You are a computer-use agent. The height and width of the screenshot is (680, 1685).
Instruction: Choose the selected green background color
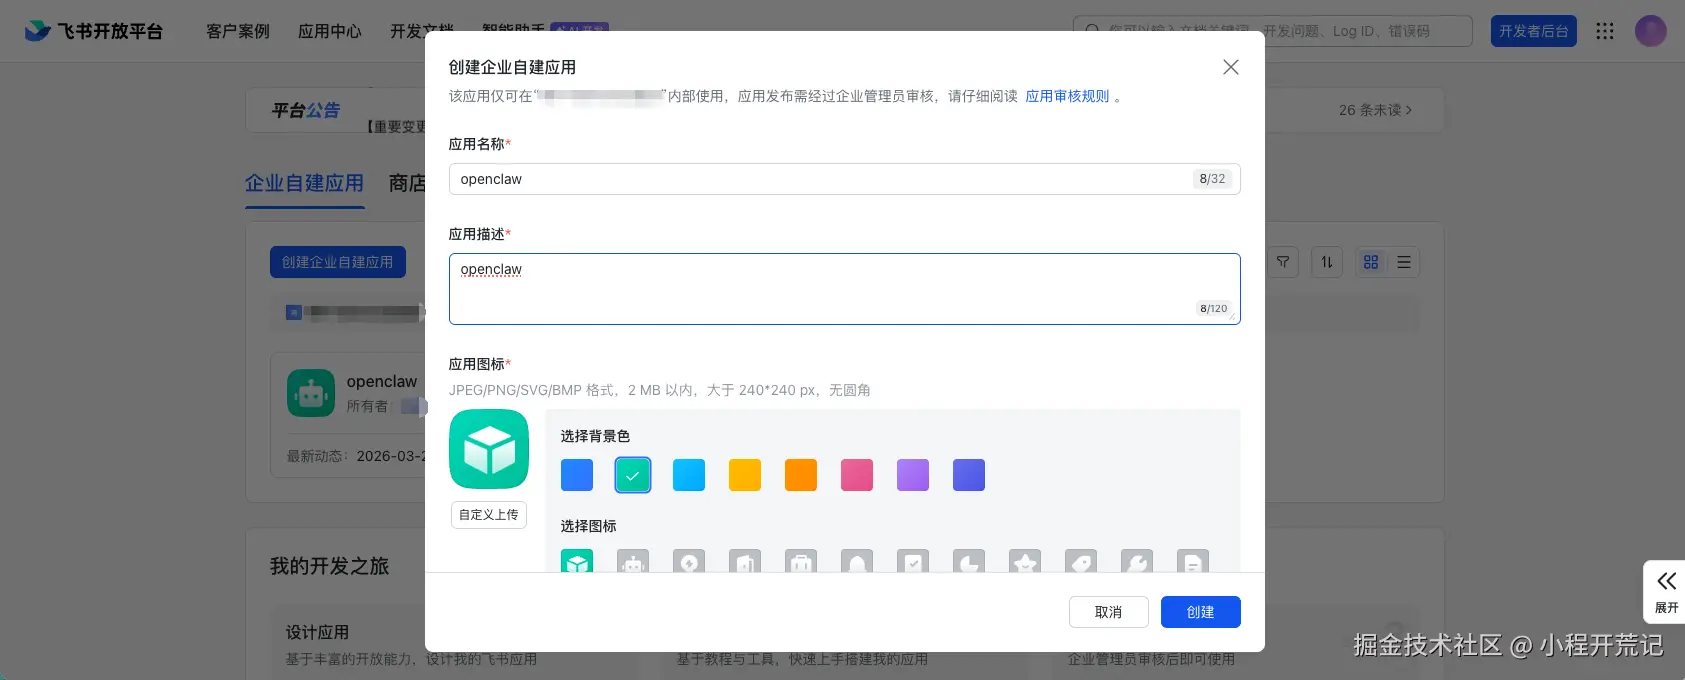[633, 475]
